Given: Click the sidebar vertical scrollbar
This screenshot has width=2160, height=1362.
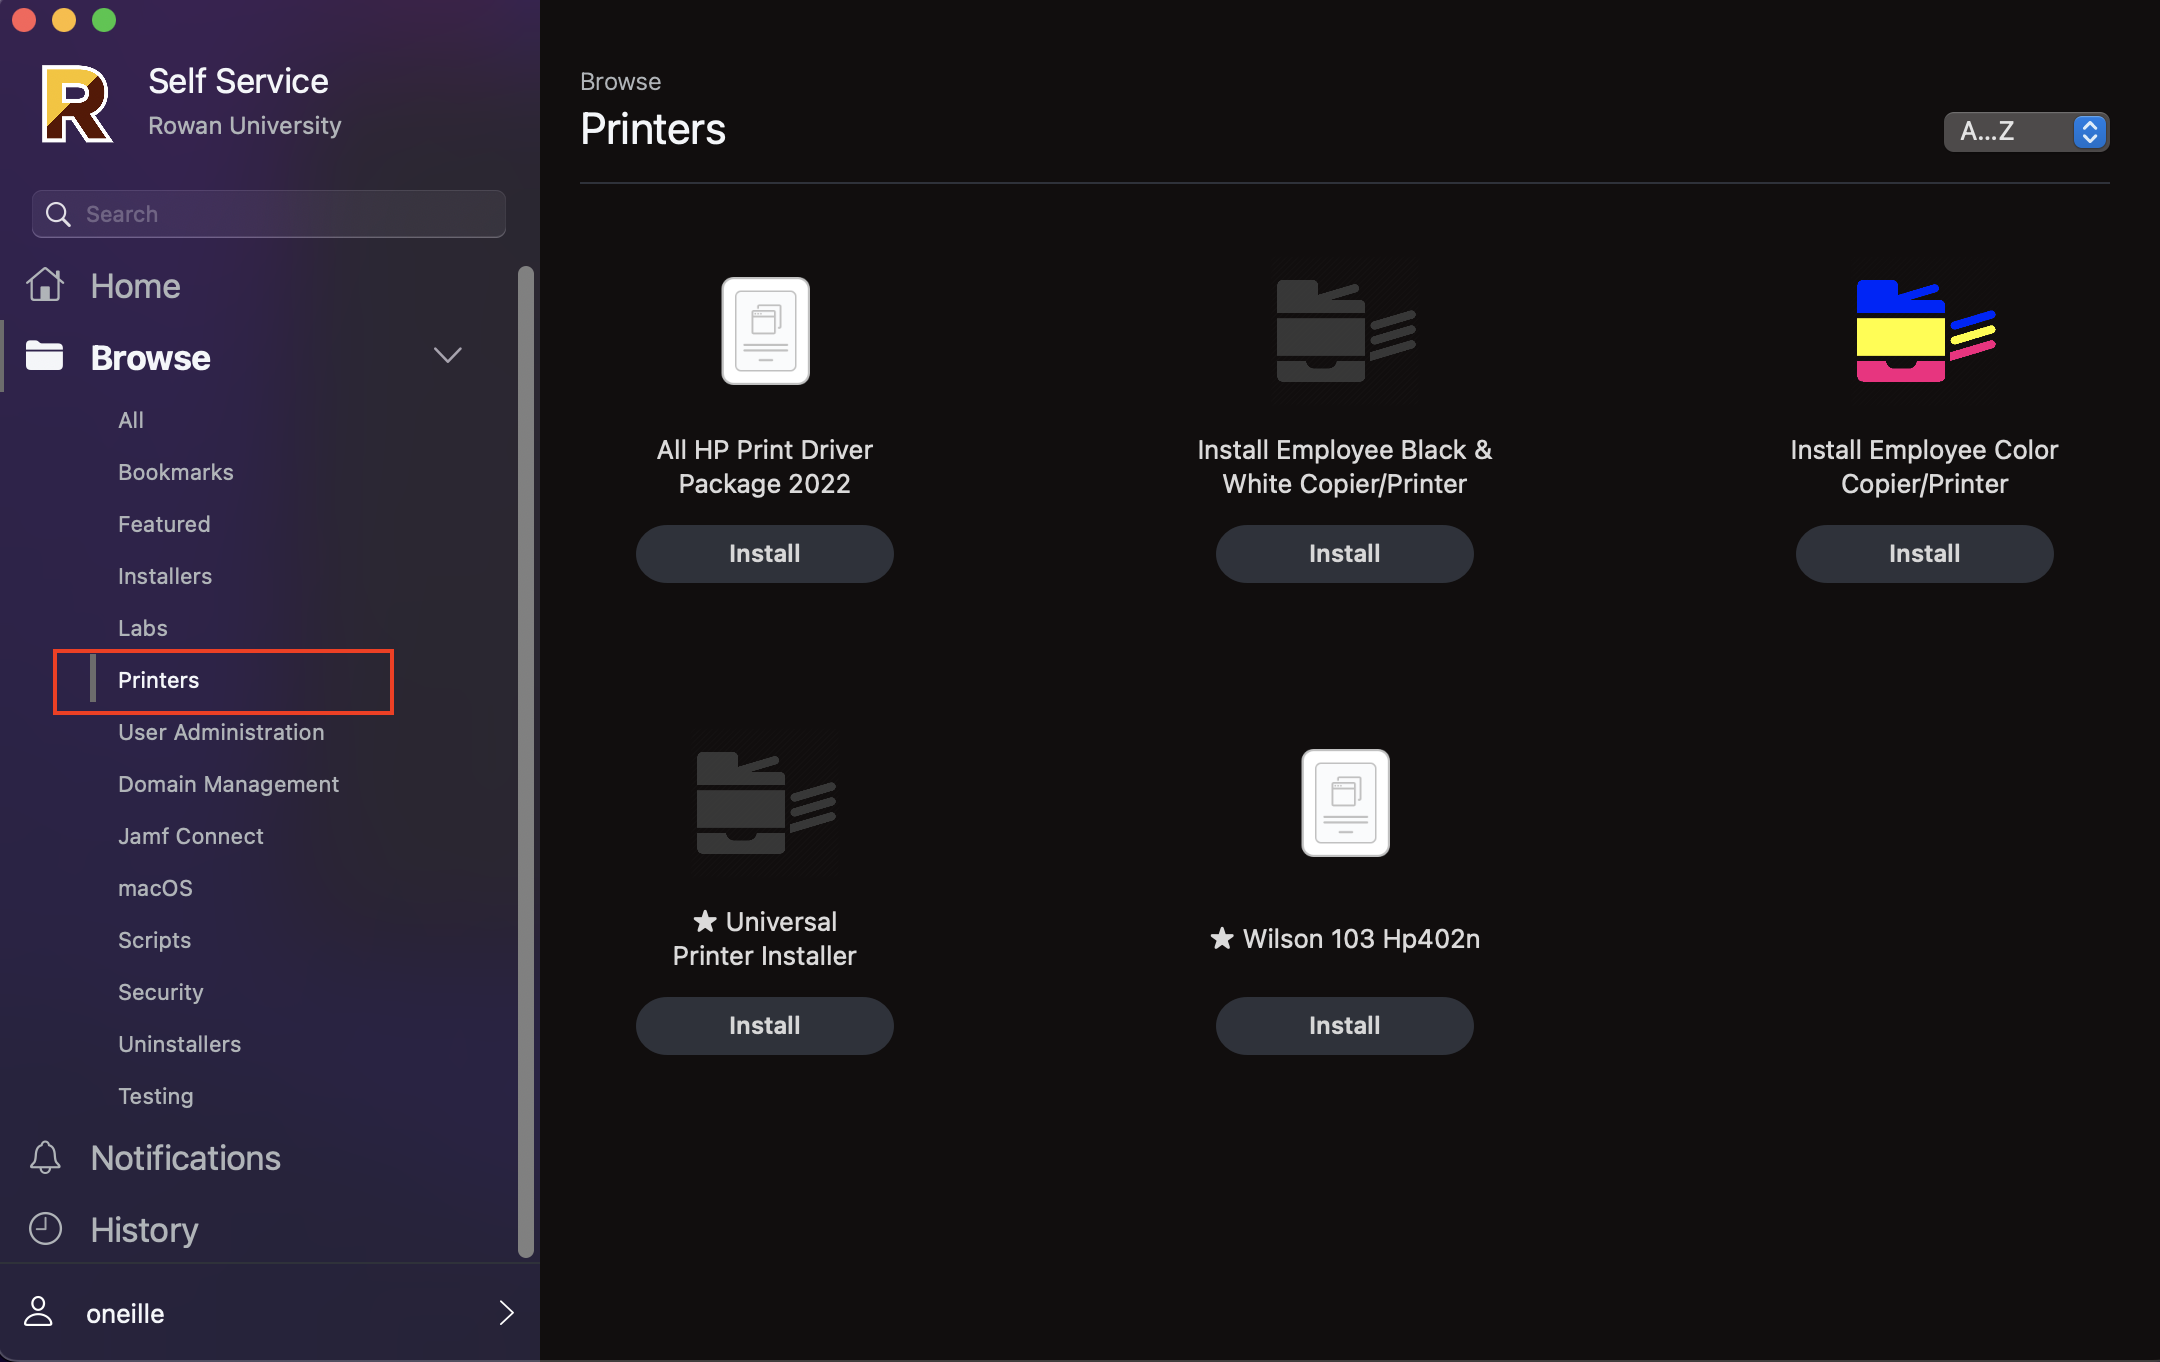Looking at the screenshot, I should (x=526, y=760).
